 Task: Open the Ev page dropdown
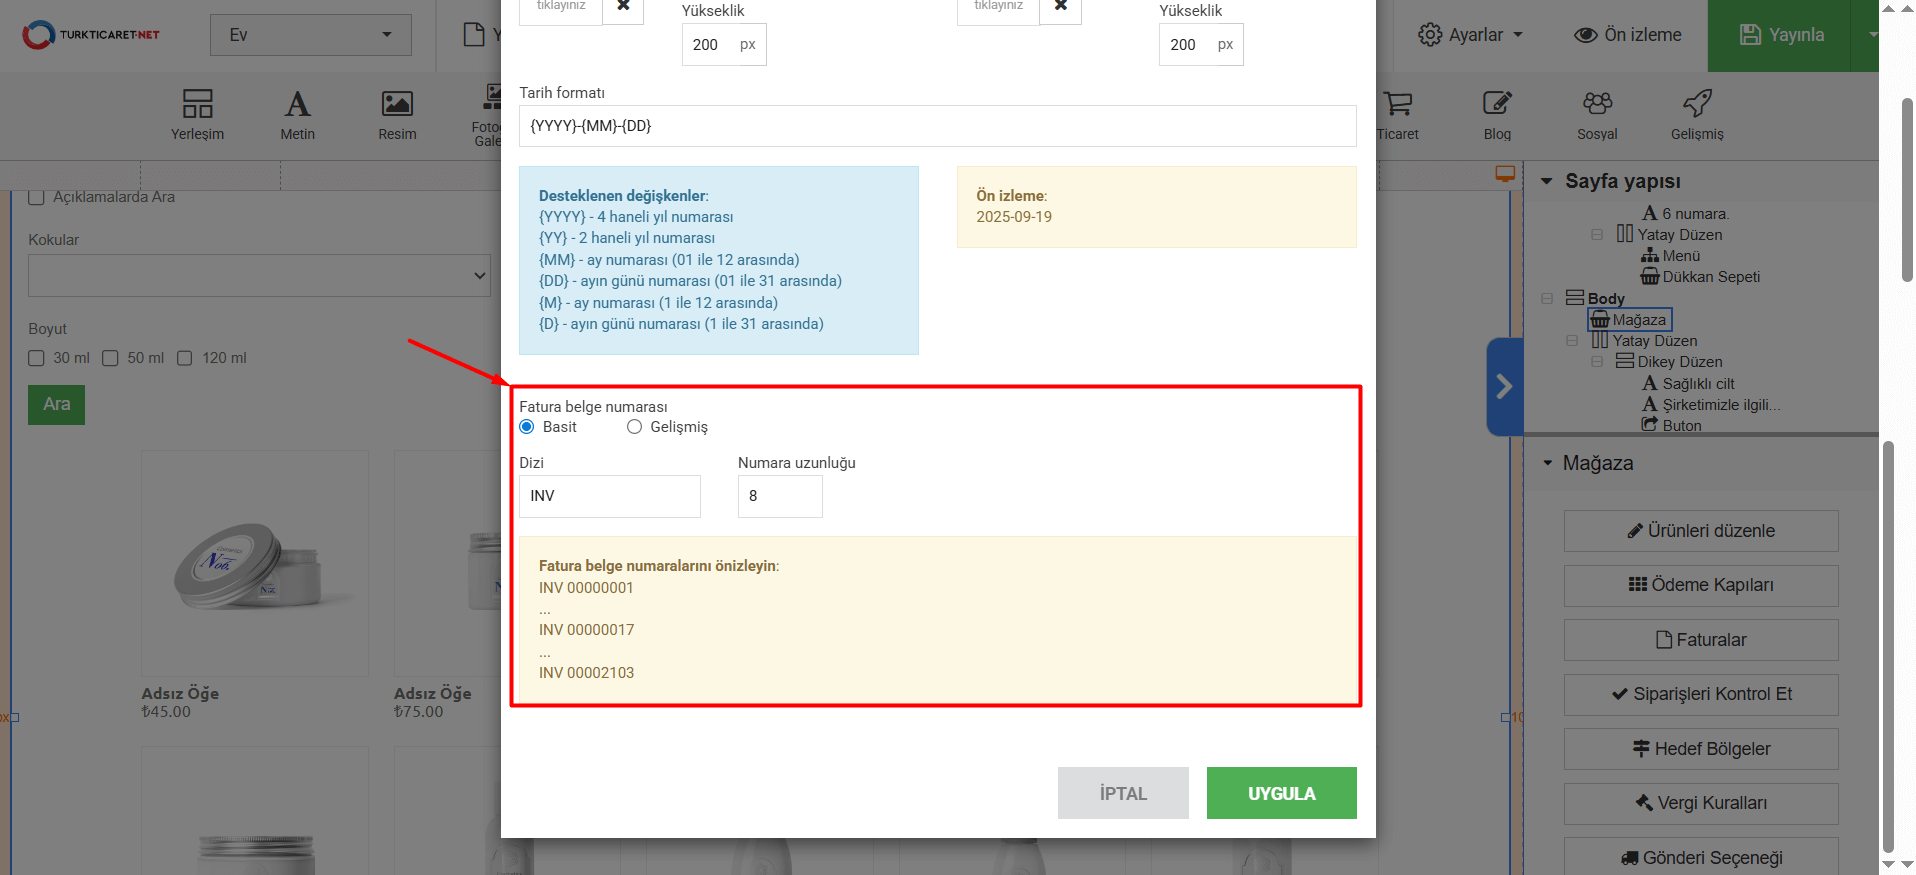click(310, 35)
